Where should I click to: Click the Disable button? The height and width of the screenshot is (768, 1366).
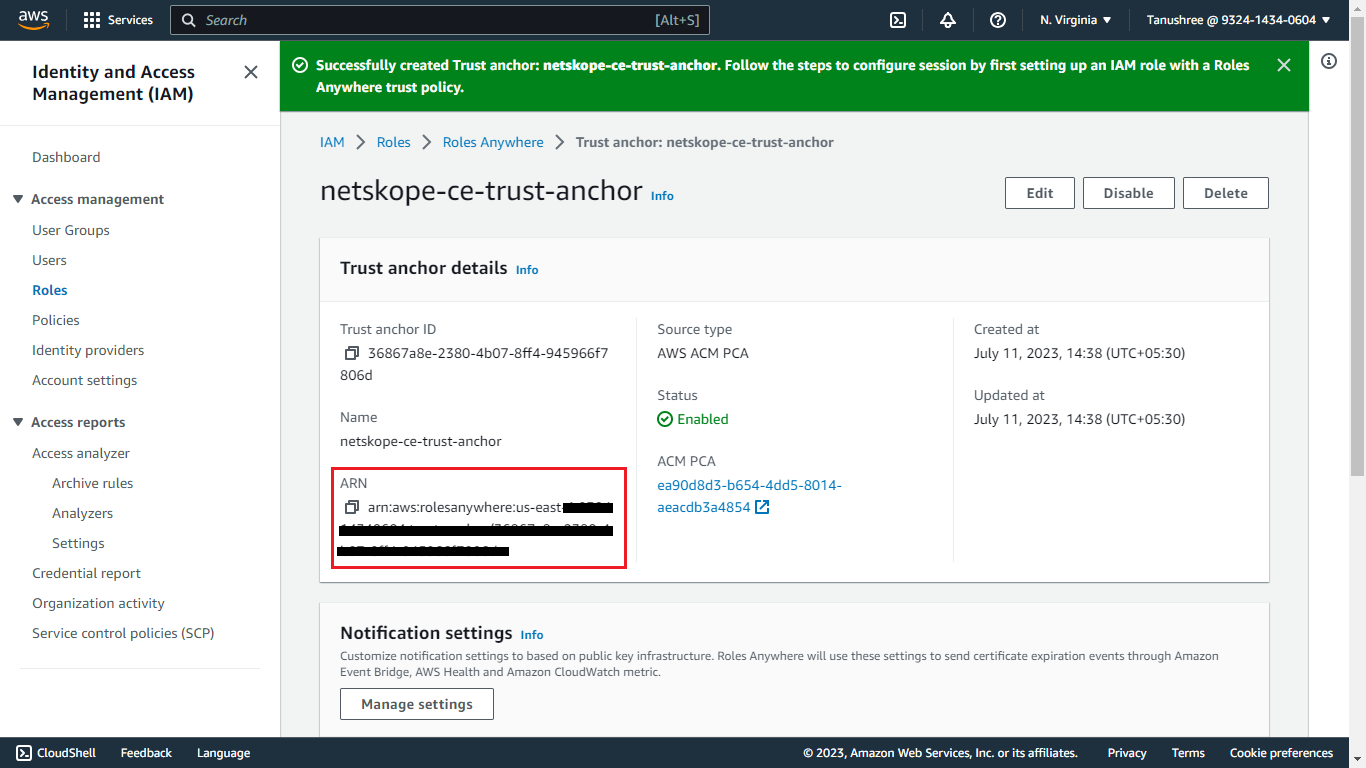tap(1129, 193)
